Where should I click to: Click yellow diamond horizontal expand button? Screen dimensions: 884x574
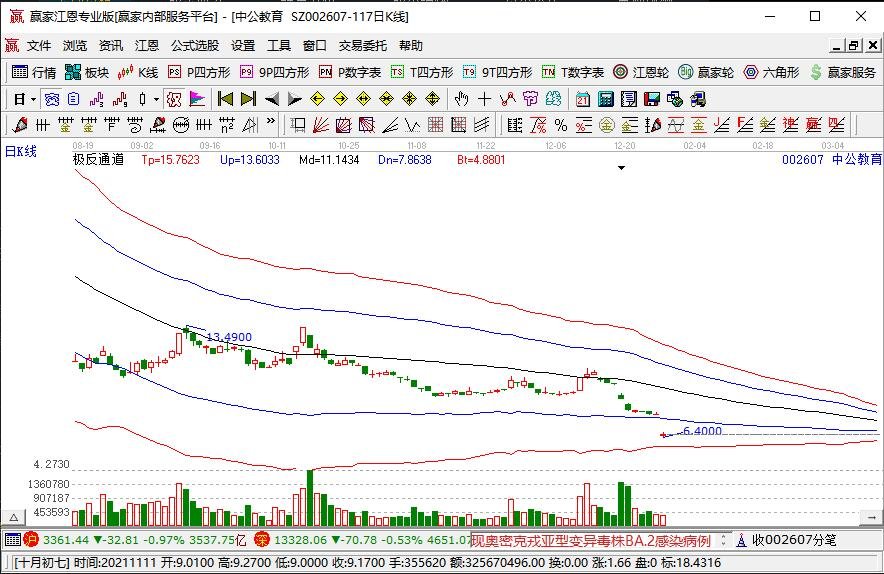364,100
